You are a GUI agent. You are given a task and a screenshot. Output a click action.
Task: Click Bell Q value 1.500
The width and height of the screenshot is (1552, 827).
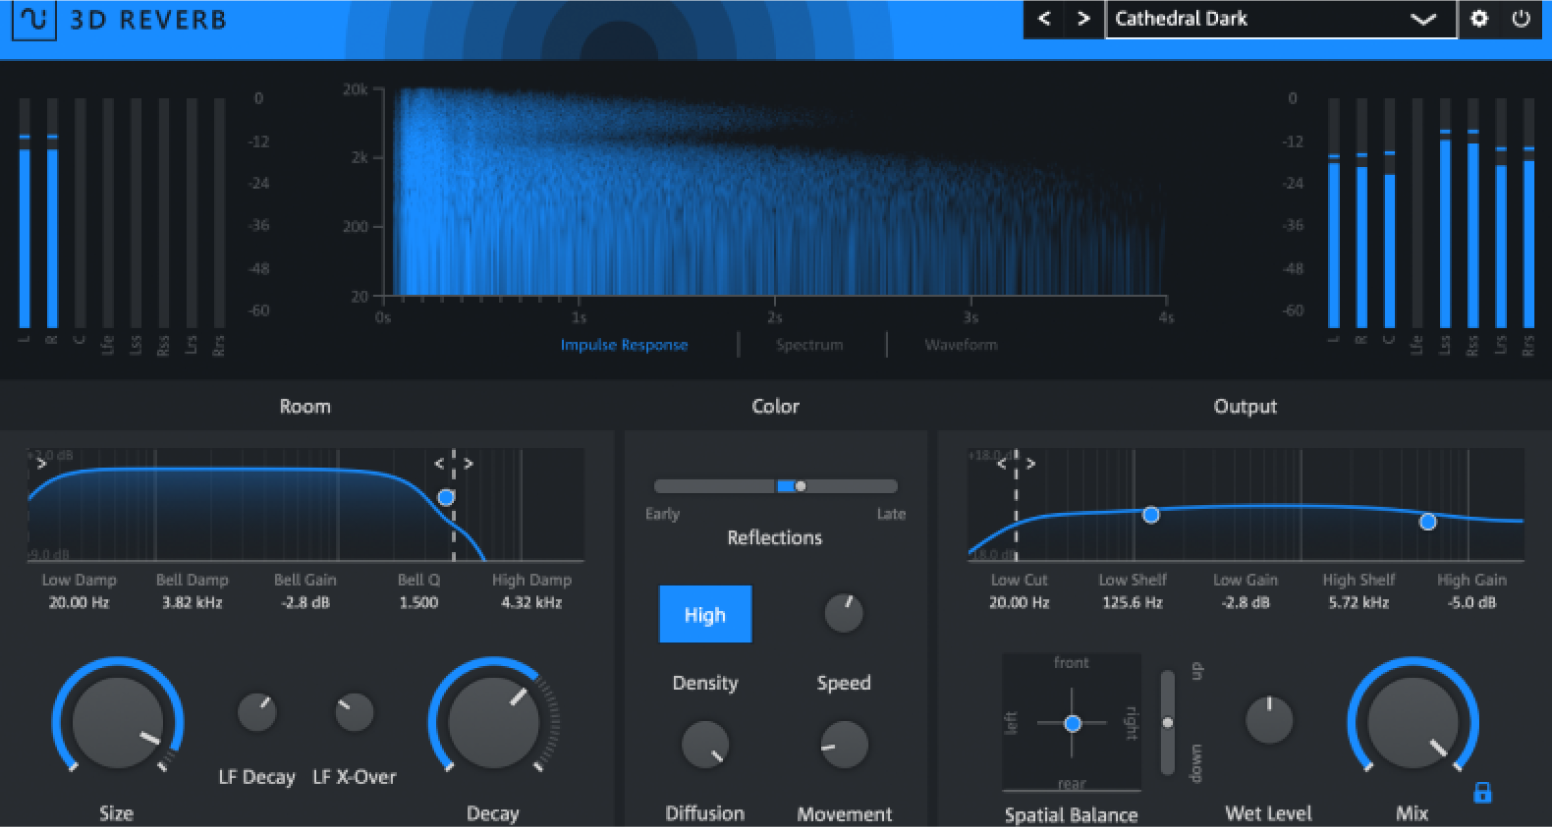(x=418, y=602)
